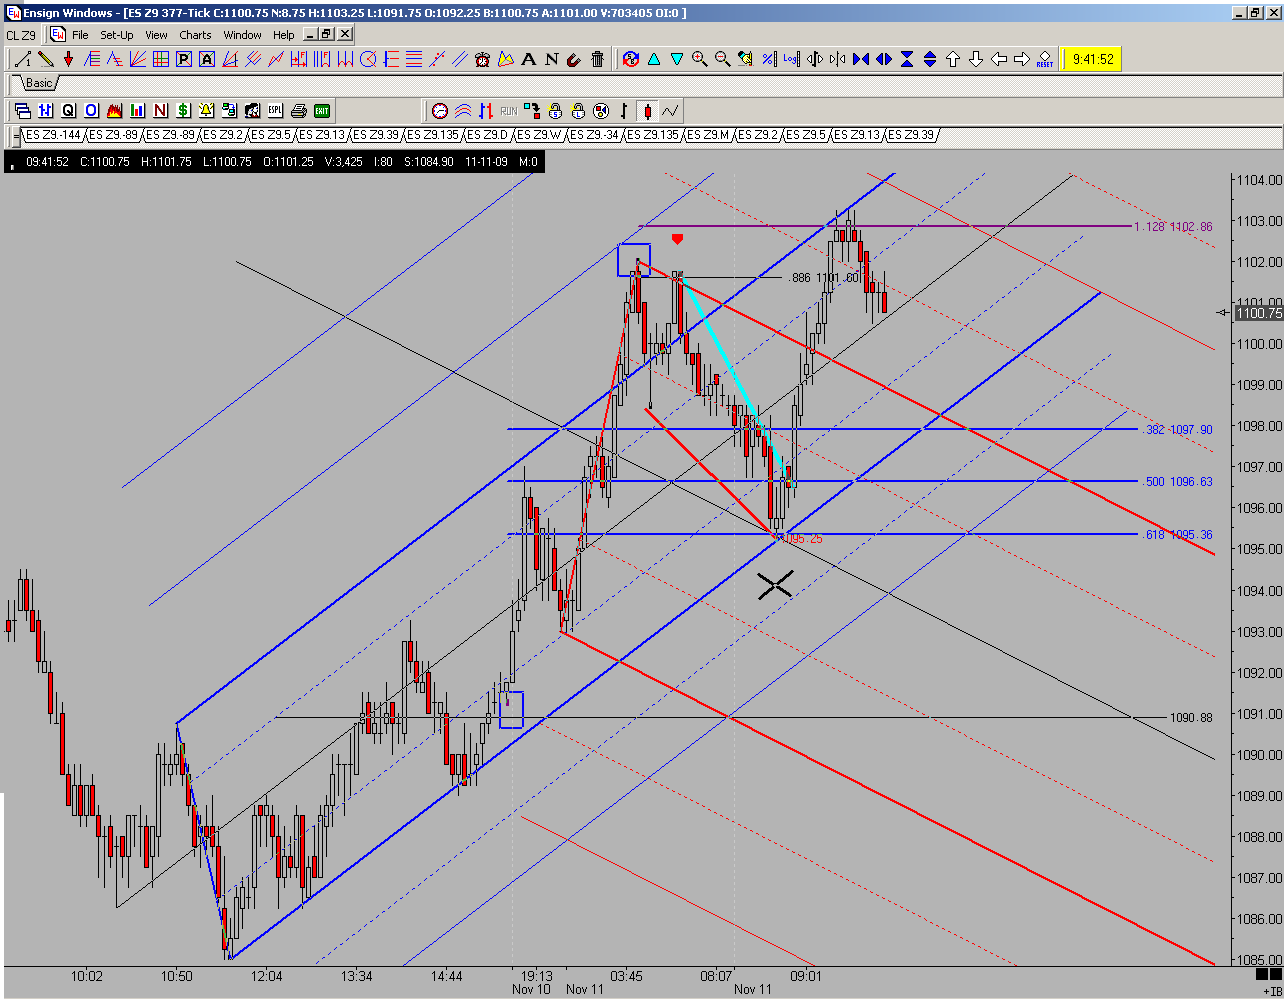Click the Q quote page icon
The width and height of the screenshot is (1288, 1000).
69,110
